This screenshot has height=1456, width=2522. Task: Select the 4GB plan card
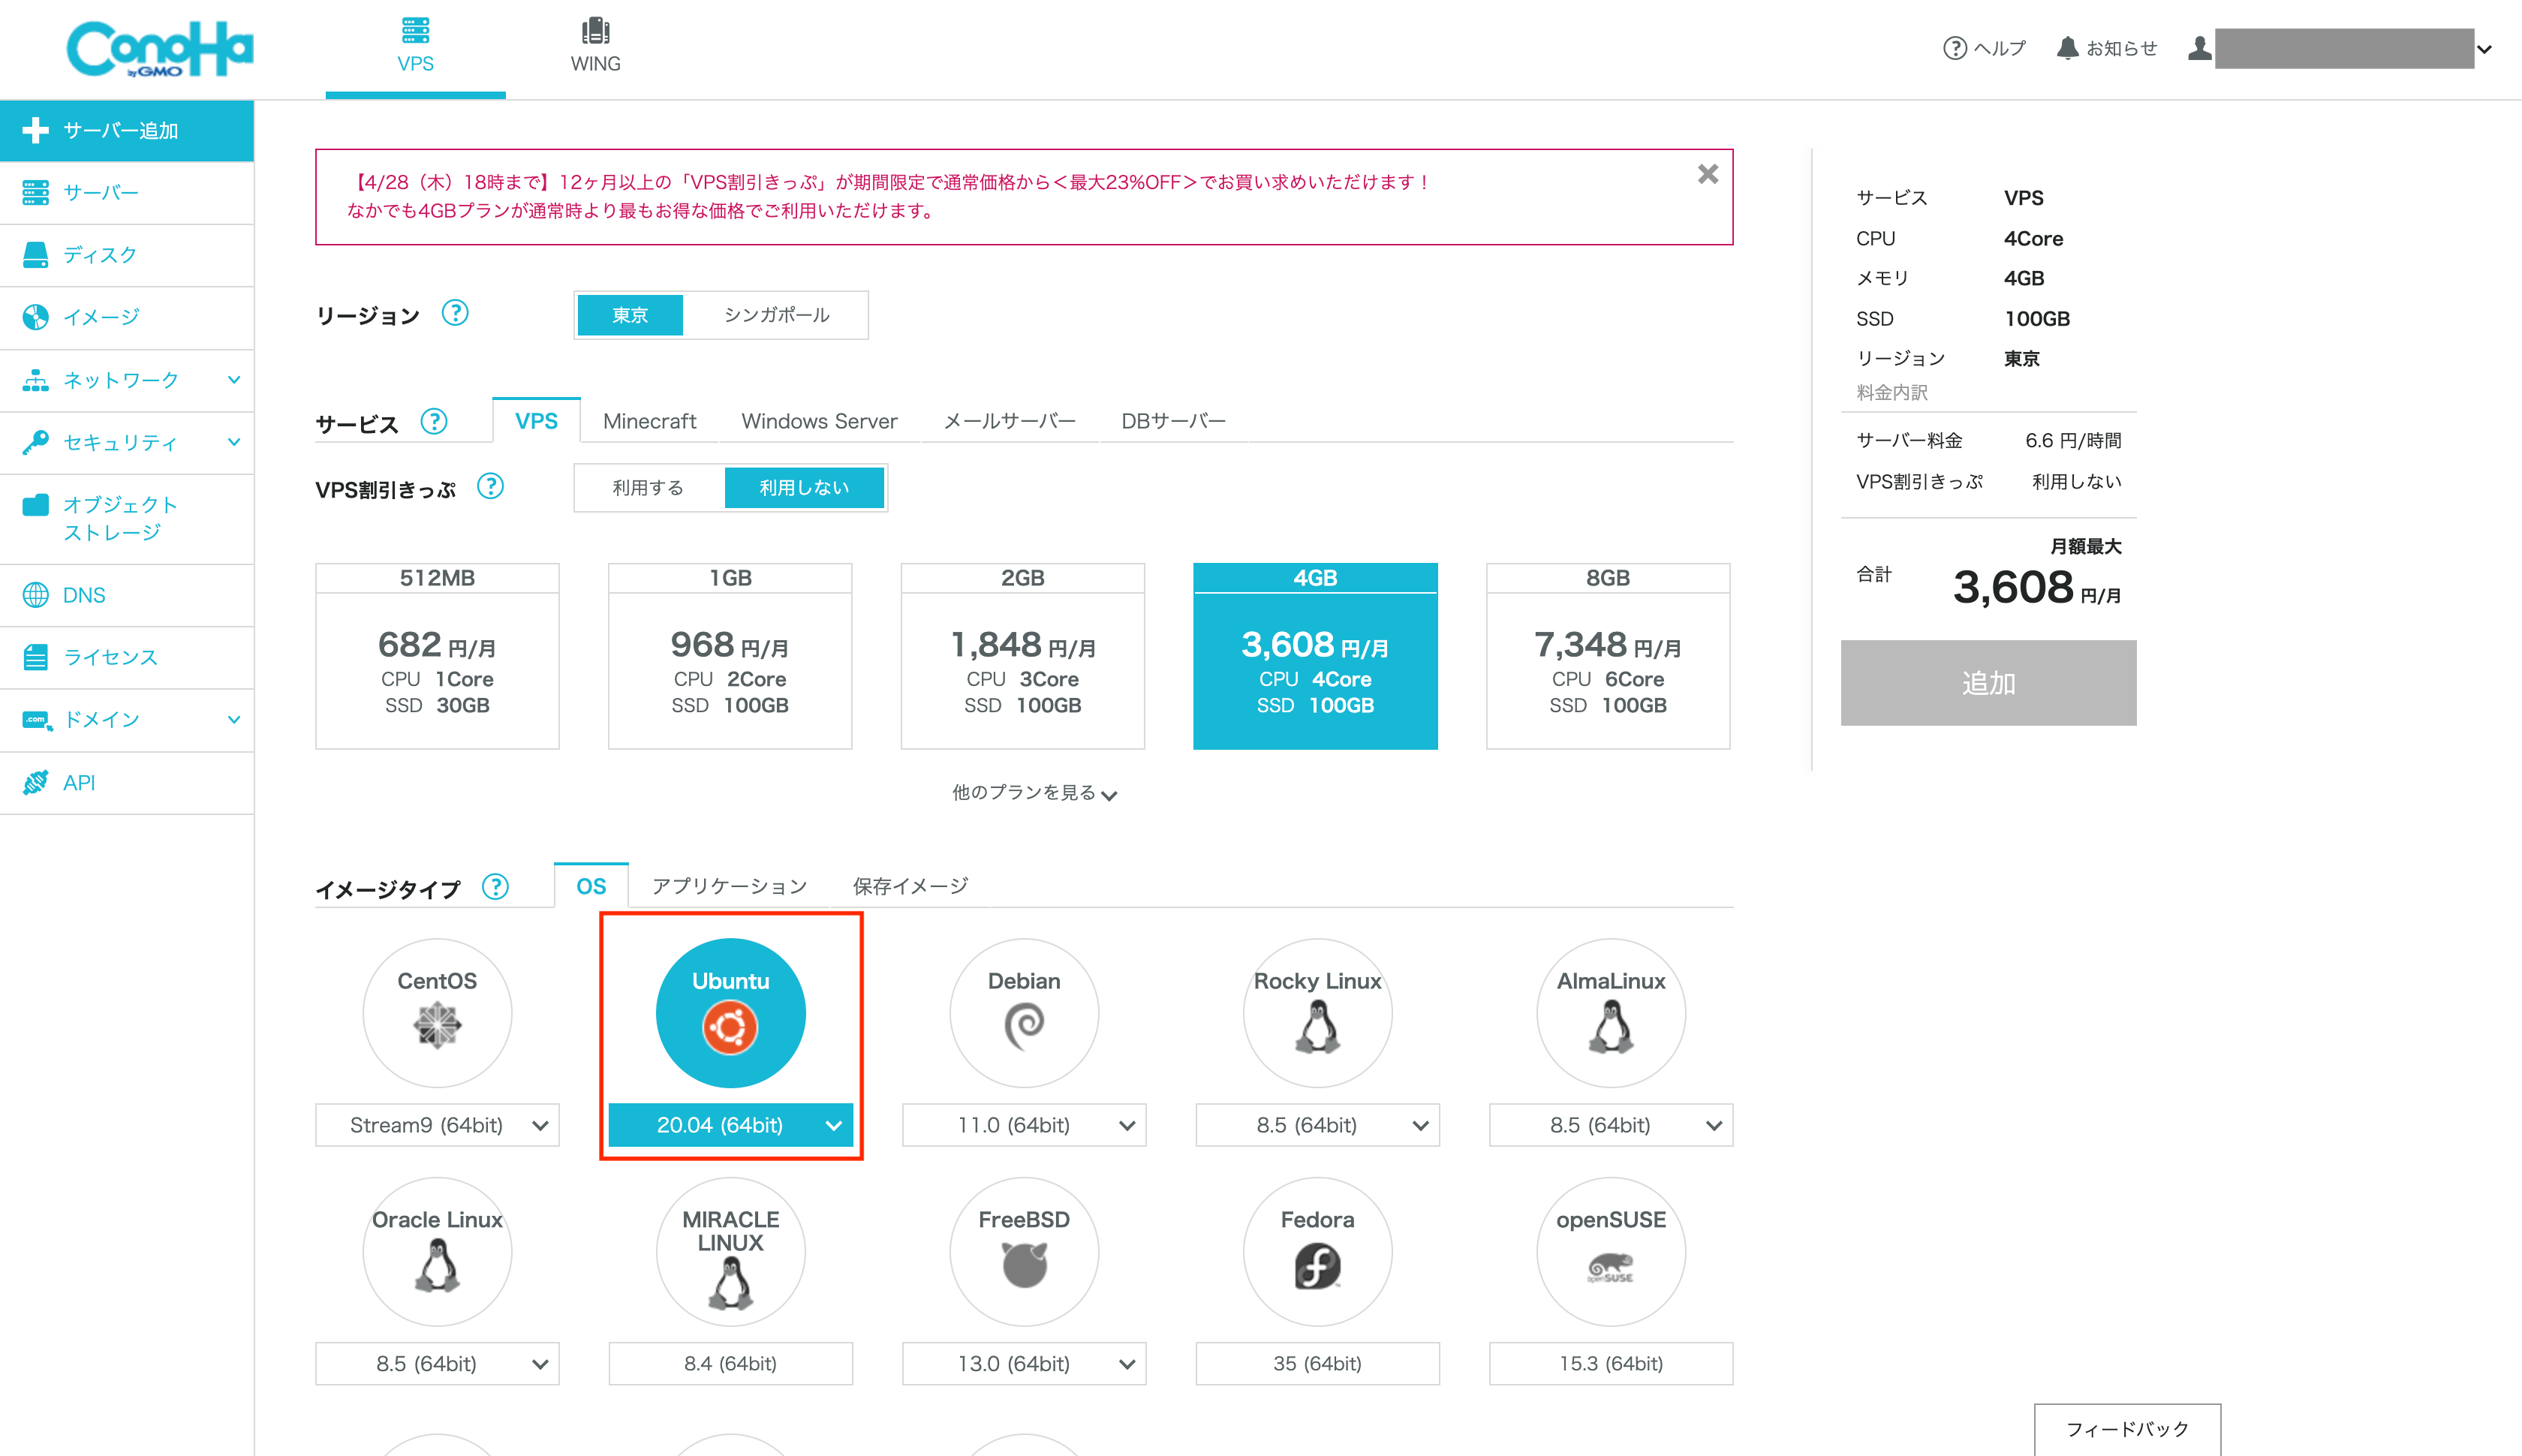pos(1315,656)
